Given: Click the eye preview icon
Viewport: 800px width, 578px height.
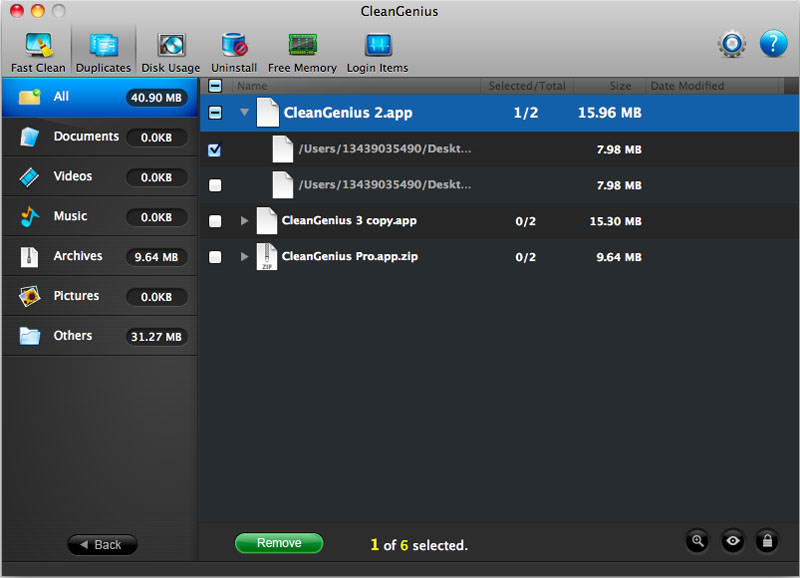Looking at the screenshot, I should (x=733, y=541).
